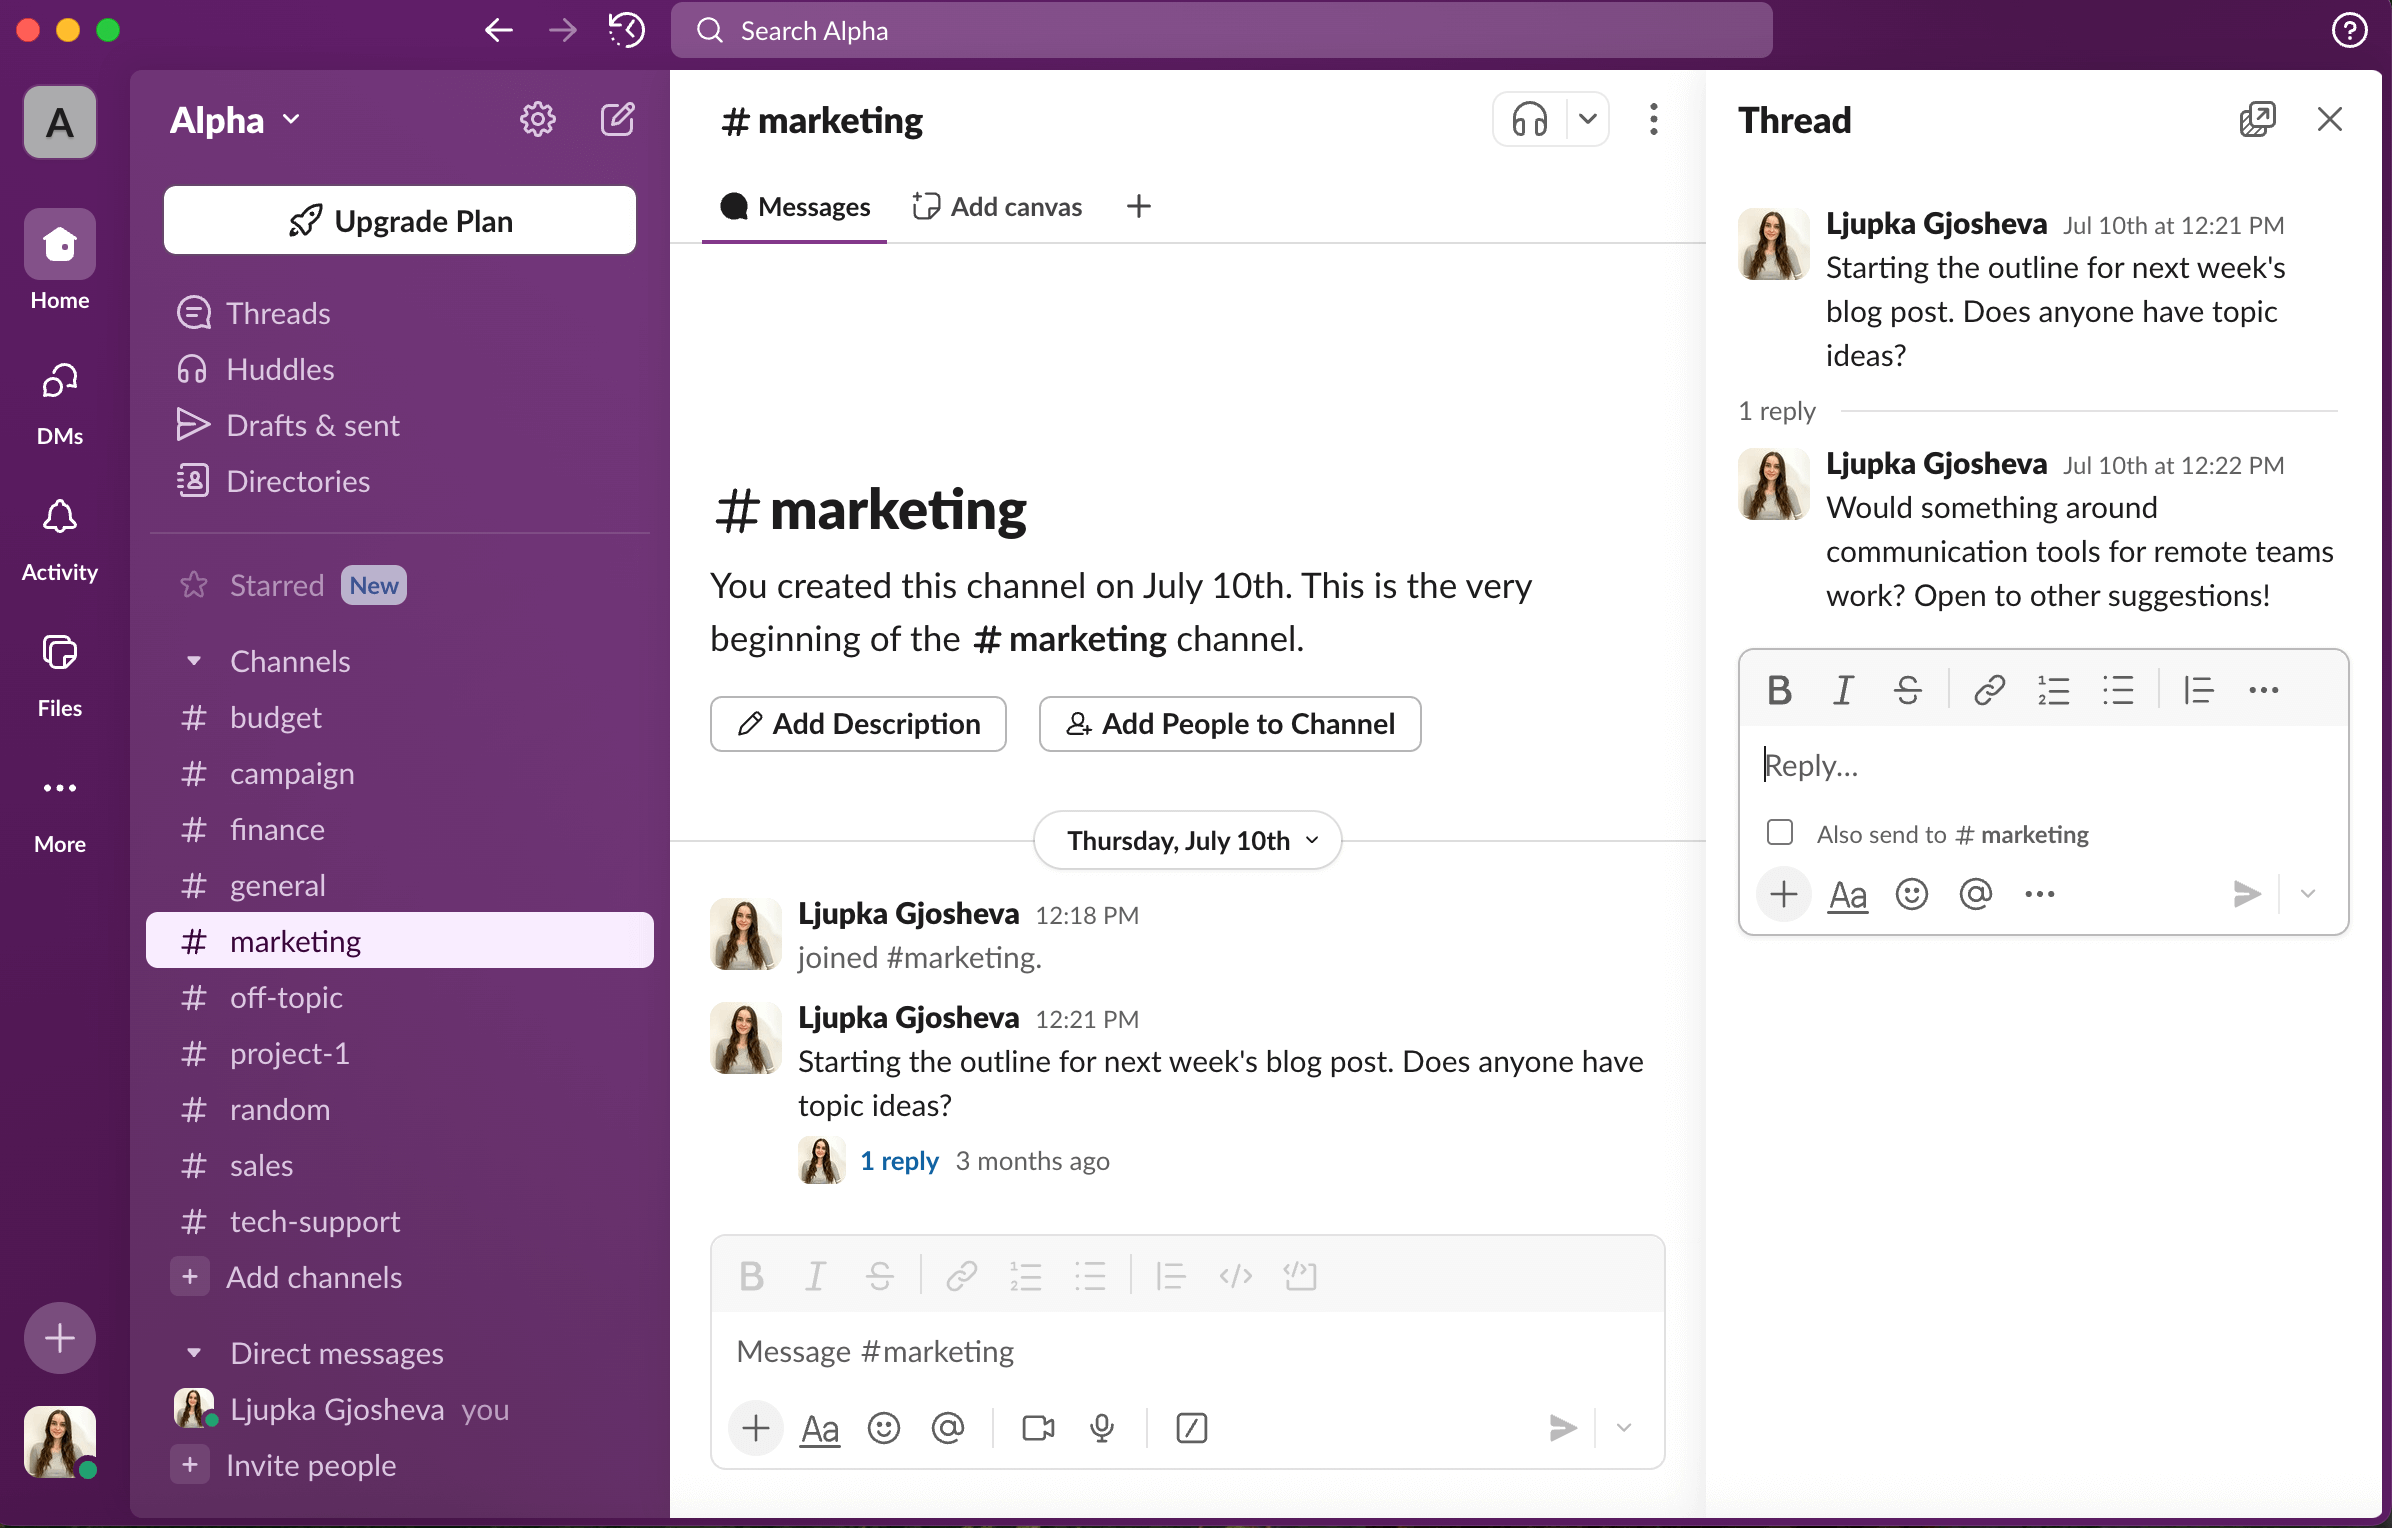This screenshot has width=2392, height=1528.
Task: Click the new message compose icon
Action: pyautogui.click(x=617, y=120)
